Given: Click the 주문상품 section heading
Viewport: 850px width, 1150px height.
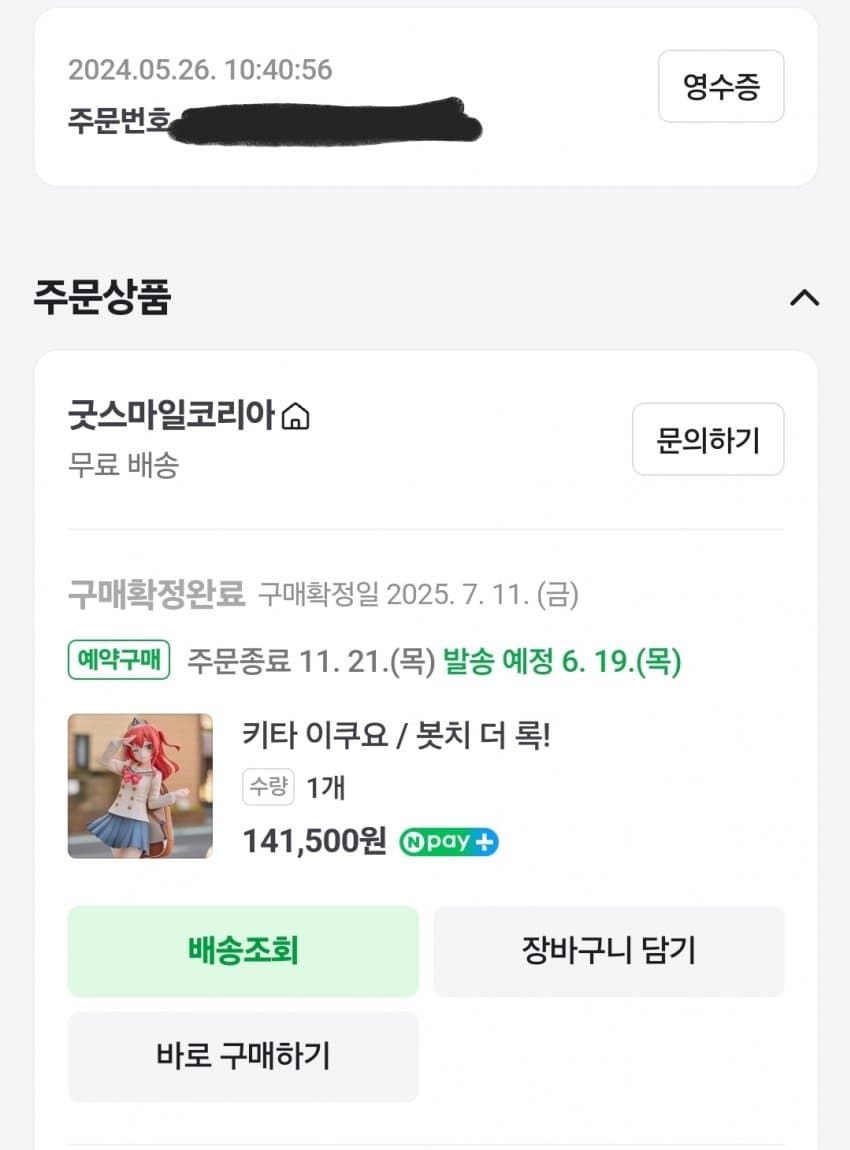Looking at the screenshot, I should click(102, 297).
